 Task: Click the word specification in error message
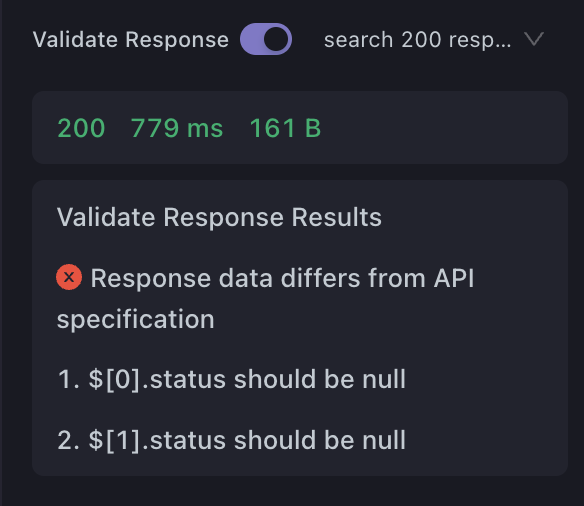point(136,319)
